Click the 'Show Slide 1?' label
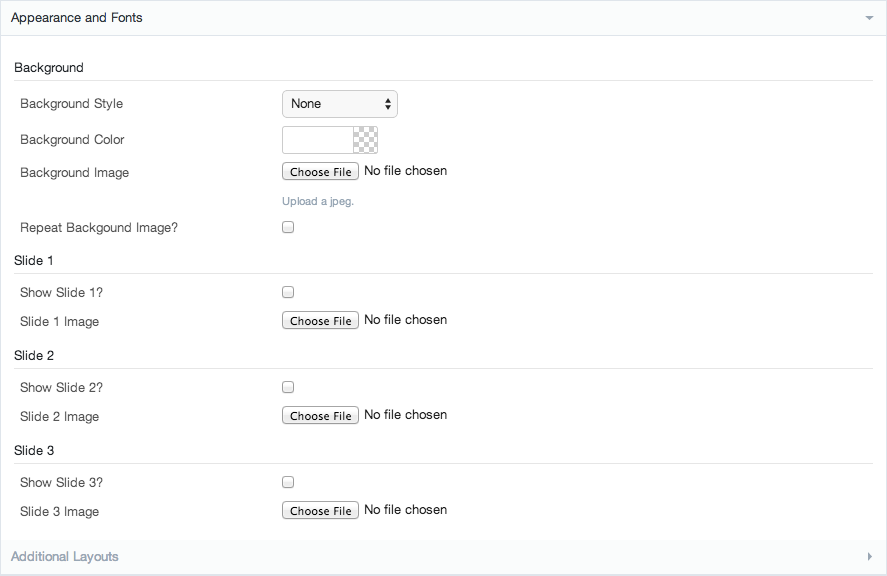 (62, 293)
